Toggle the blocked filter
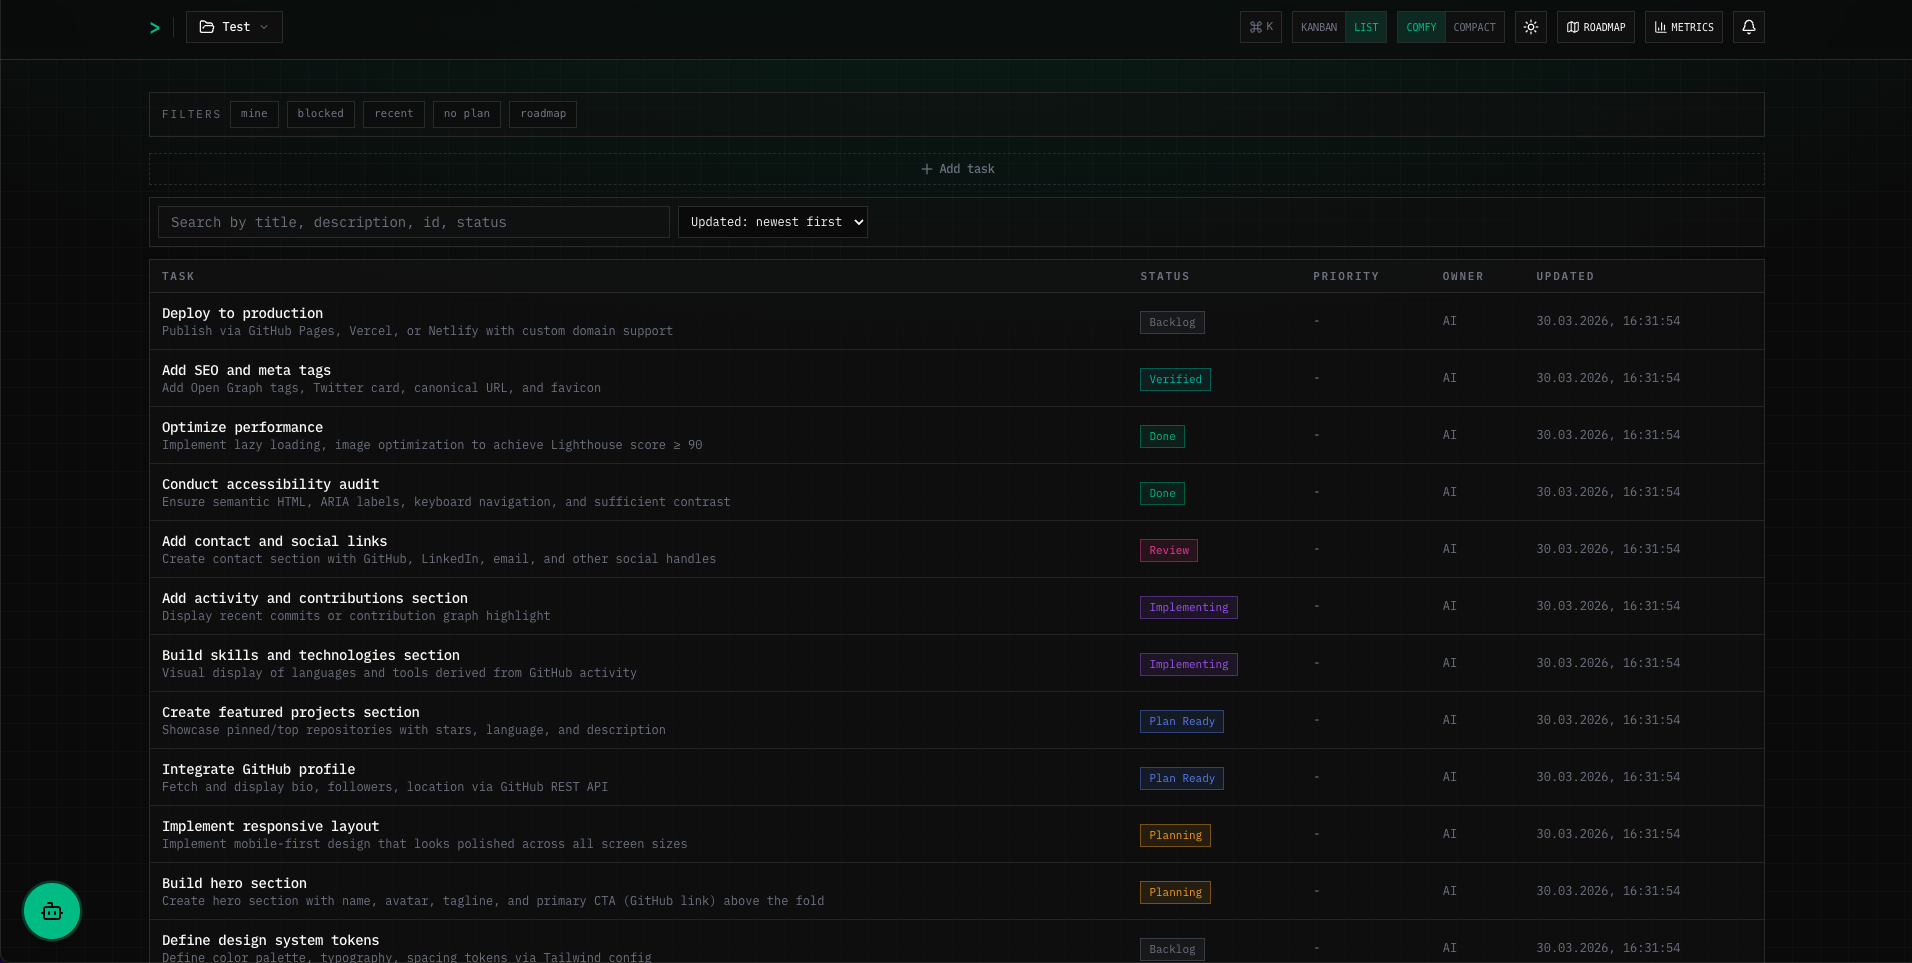The height and width of the screenshot is (963, 1912). pos(320,114)
